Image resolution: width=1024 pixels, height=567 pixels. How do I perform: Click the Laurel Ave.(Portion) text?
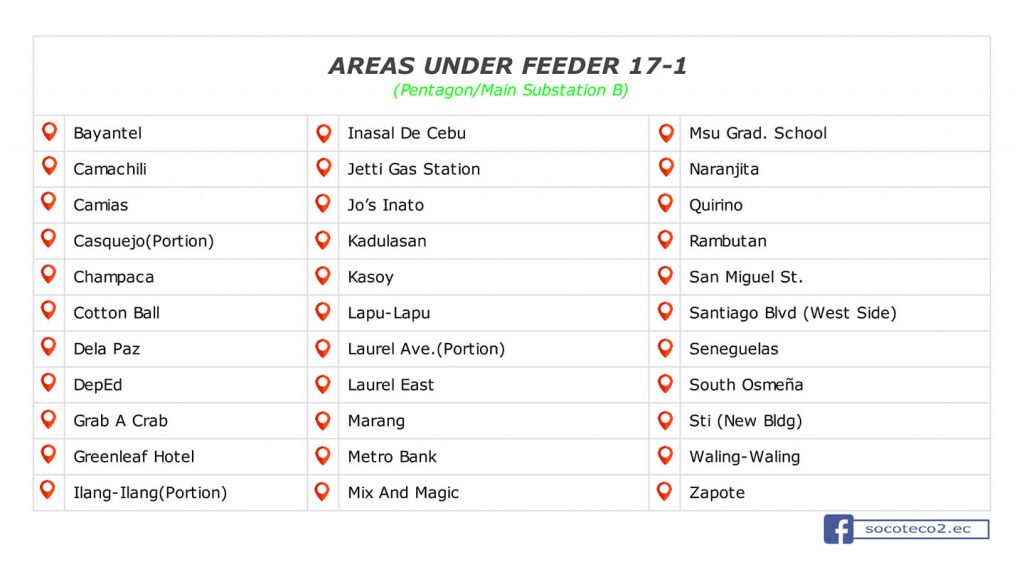click(x=426, y=349)
